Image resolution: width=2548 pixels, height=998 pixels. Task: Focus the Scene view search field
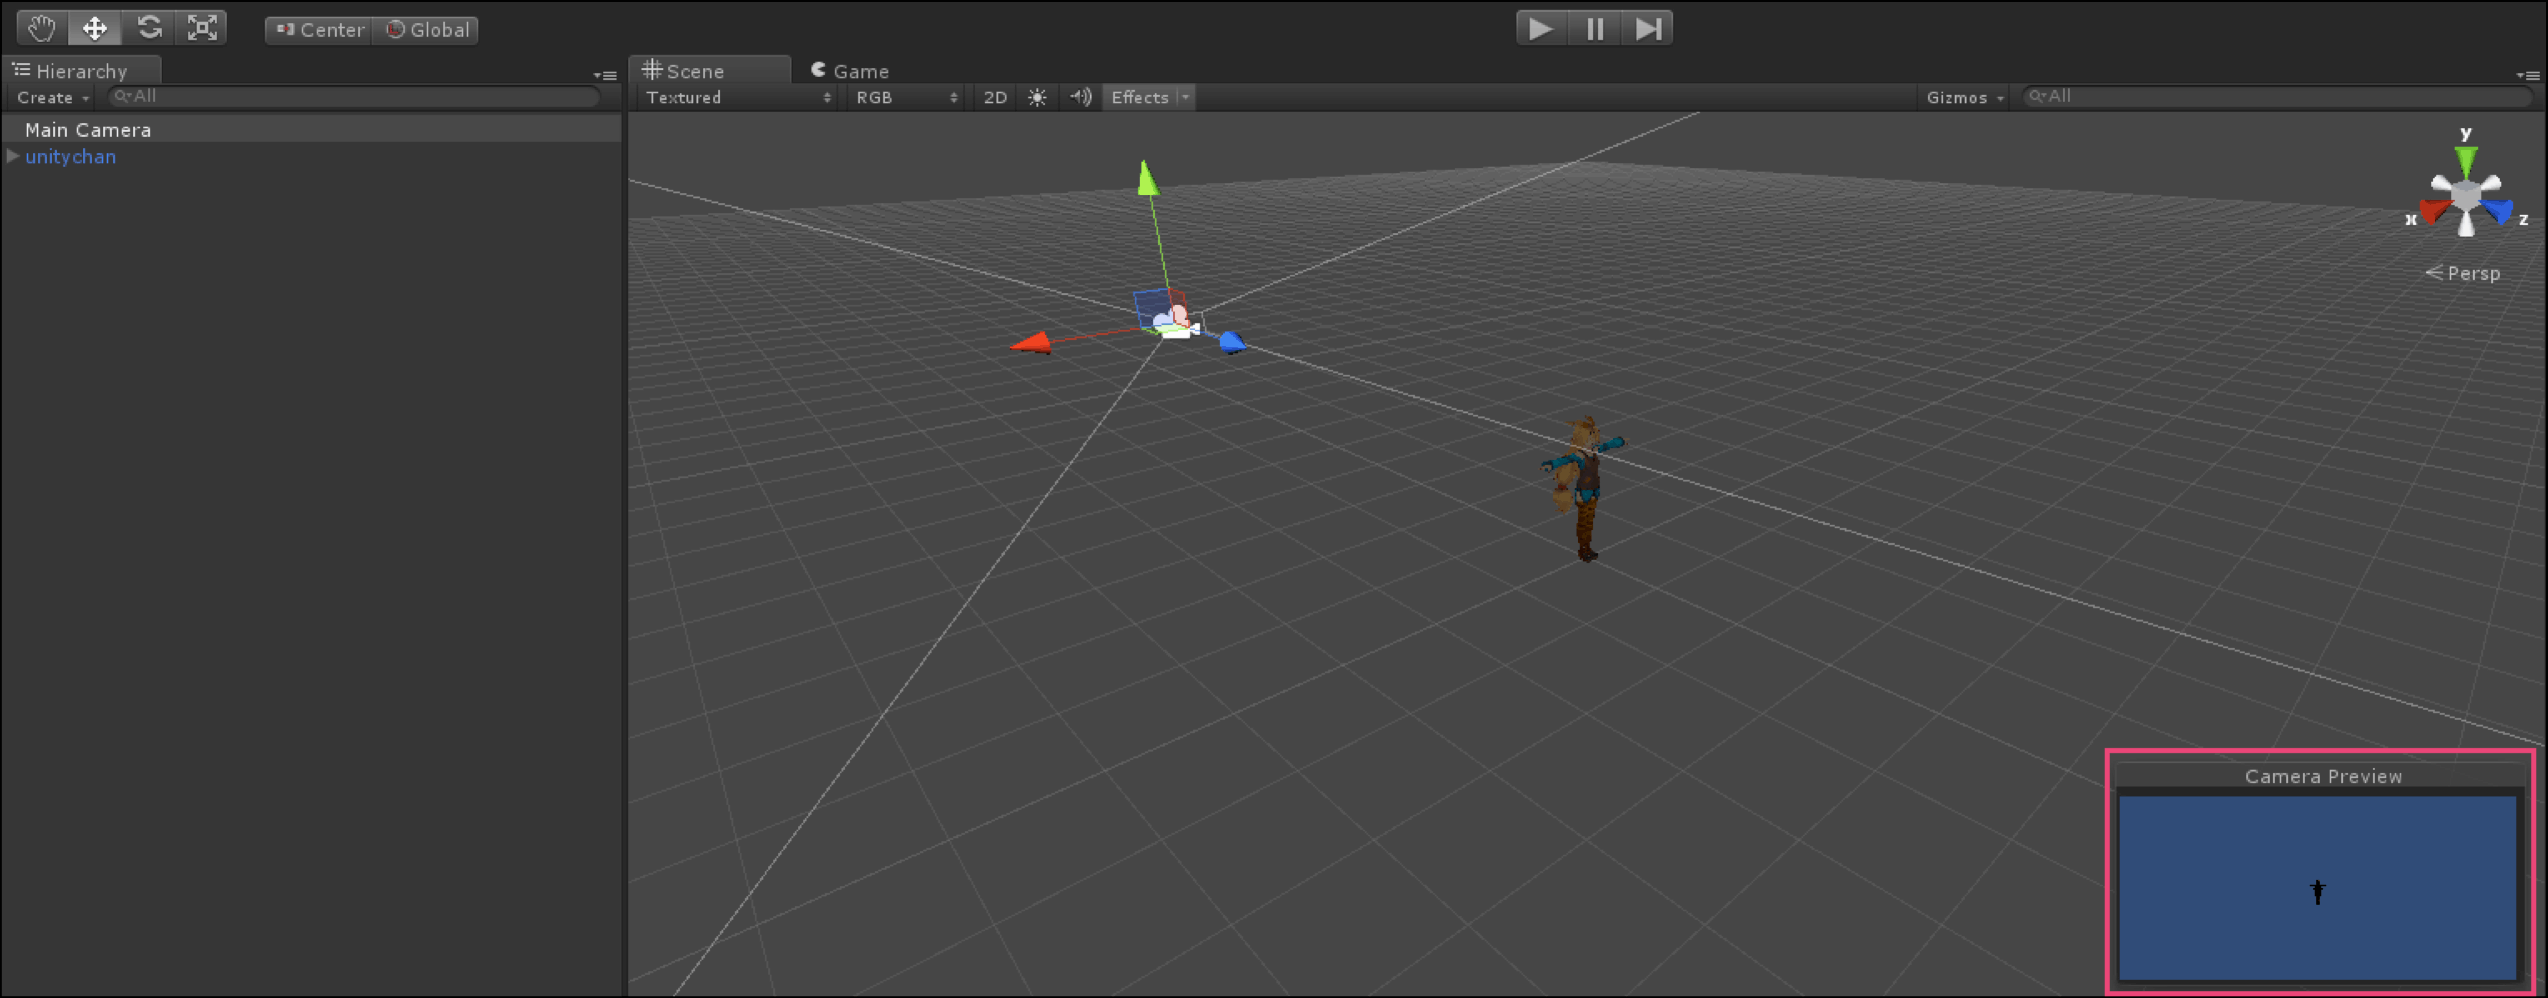(x=2278, y=96)
